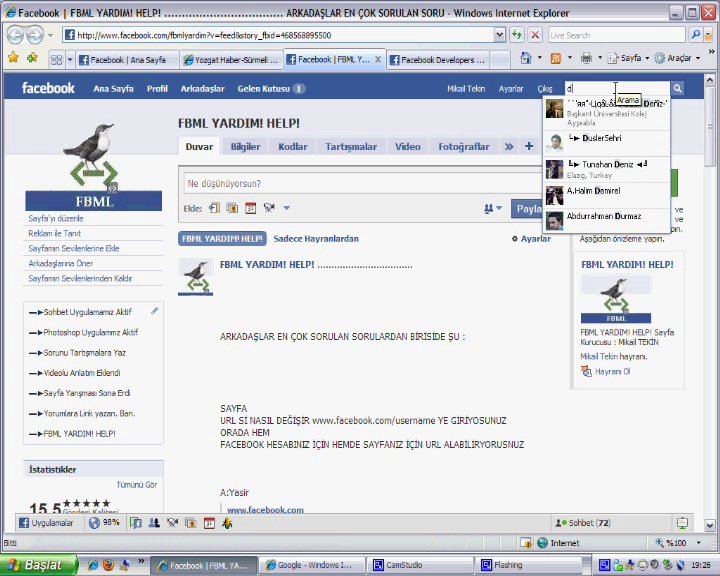Open the Video page tab

click(407, 147)
